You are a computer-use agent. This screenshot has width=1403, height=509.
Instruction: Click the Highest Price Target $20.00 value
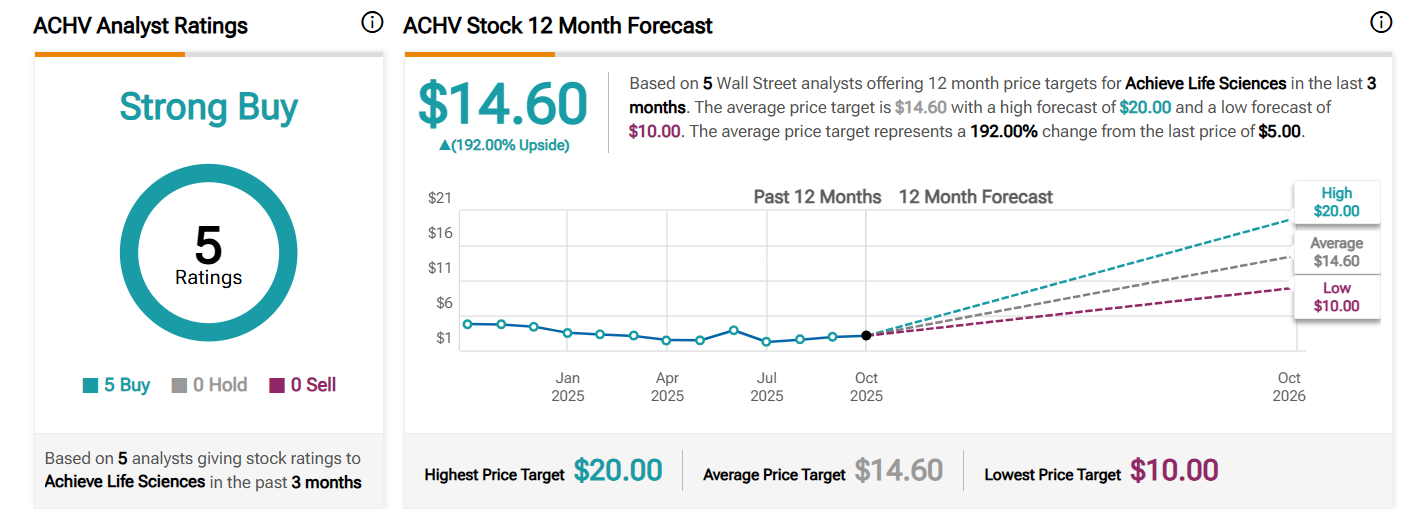[618, 471]
